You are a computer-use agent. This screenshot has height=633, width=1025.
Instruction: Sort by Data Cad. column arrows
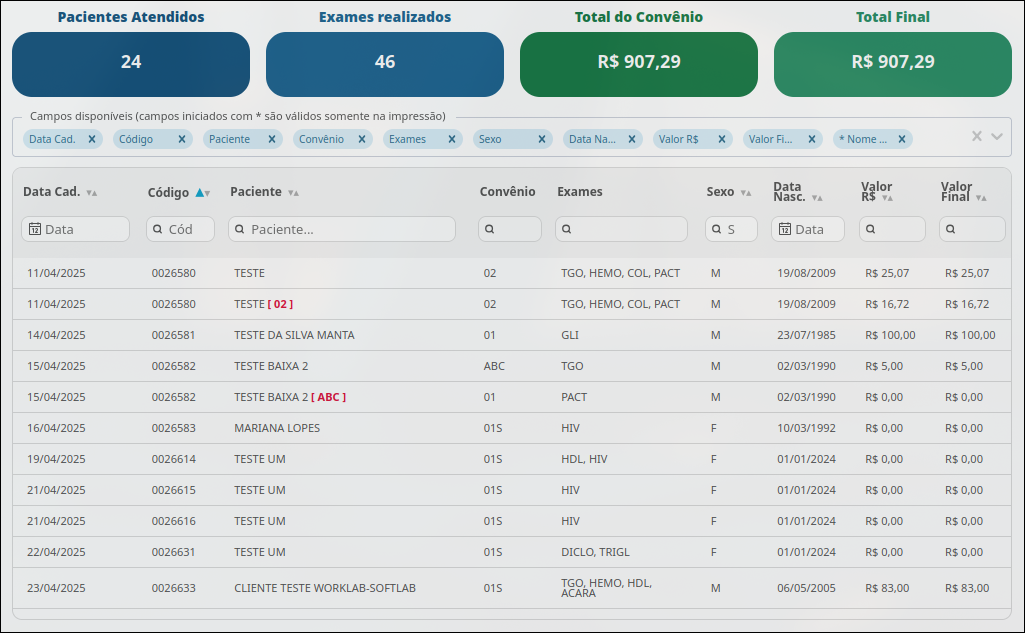tap(92, 193)
